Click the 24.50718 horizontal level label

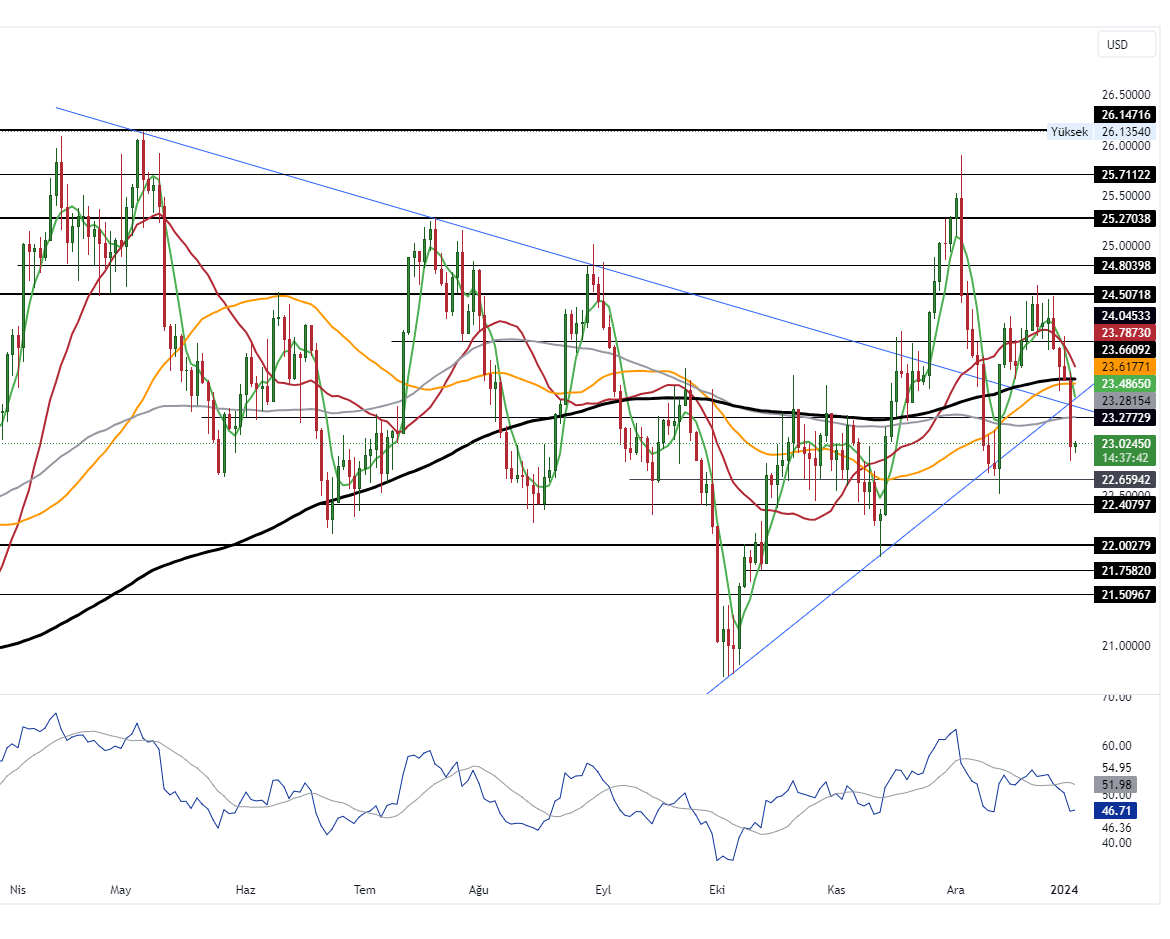point(1126,295)
